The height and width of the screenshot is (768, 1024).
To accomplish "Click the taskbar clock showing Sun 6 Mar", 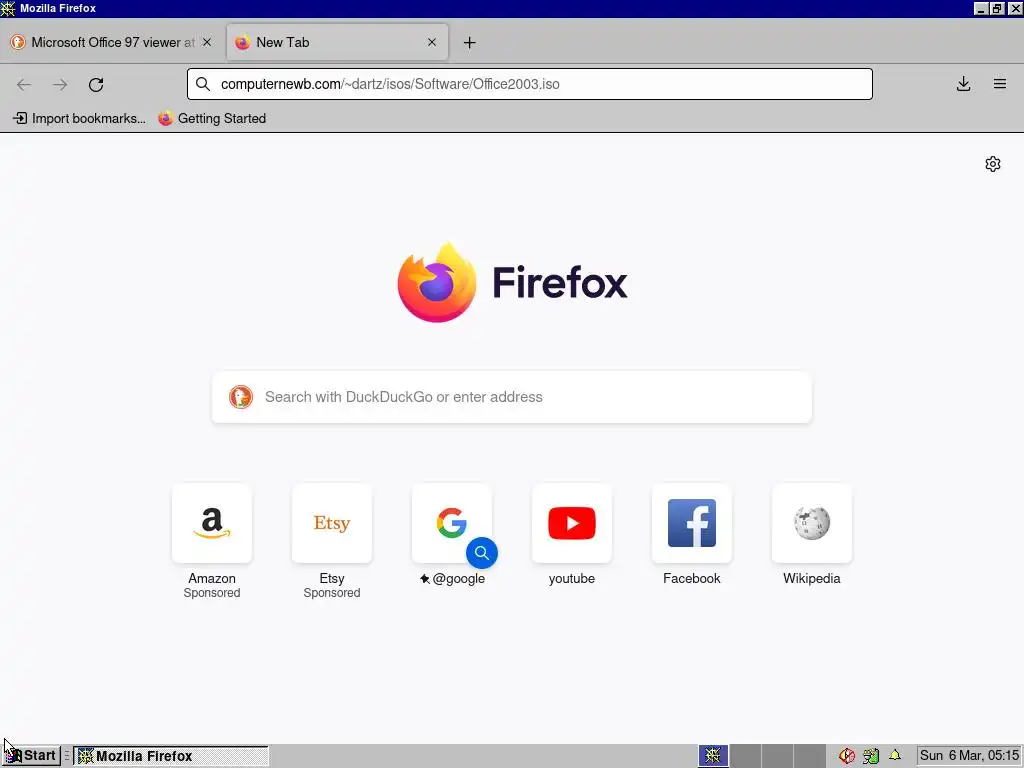I will (969, 756).
